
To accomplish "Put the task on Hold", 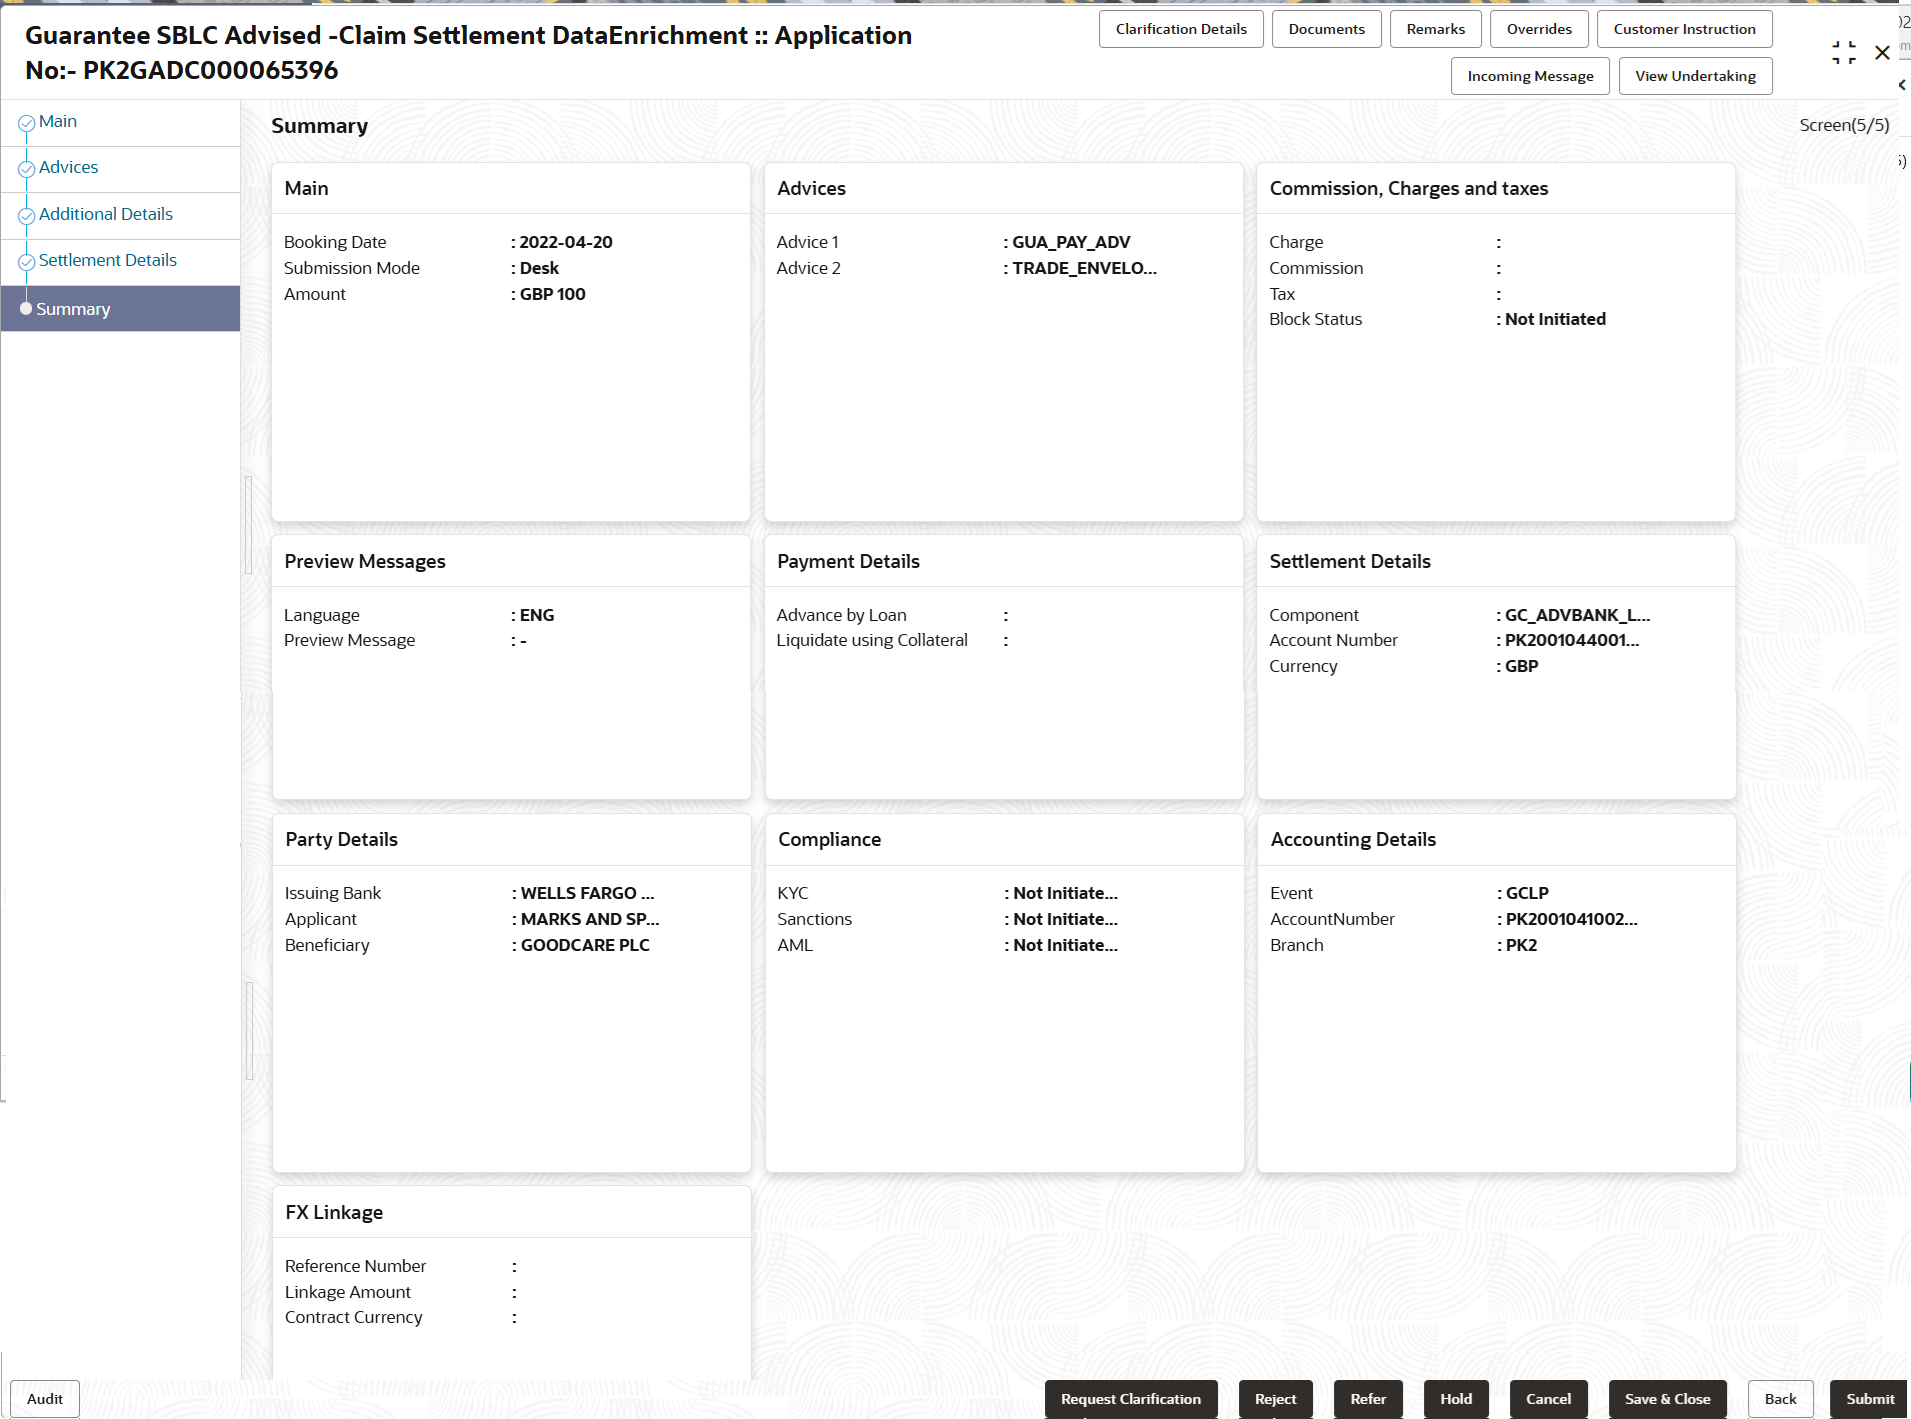I will pyautogui.click(x=1456, y=1399).
